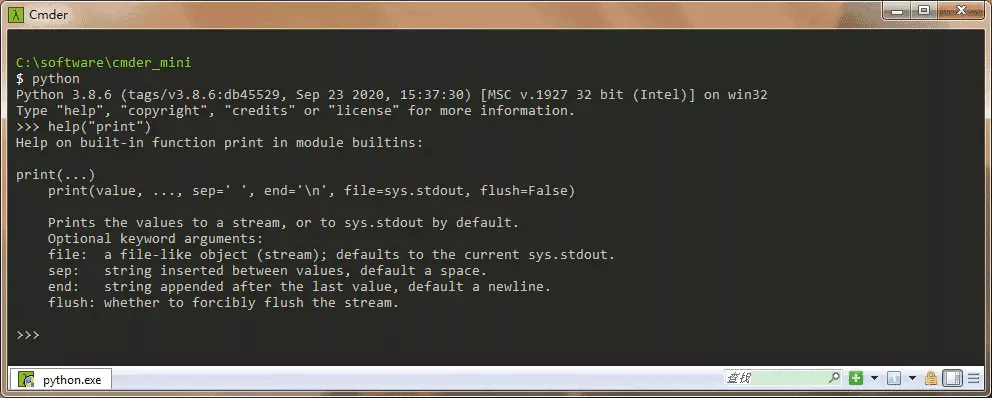Open the new console dropdown arrow
This screenshot has height=398, width=992.
874,378
